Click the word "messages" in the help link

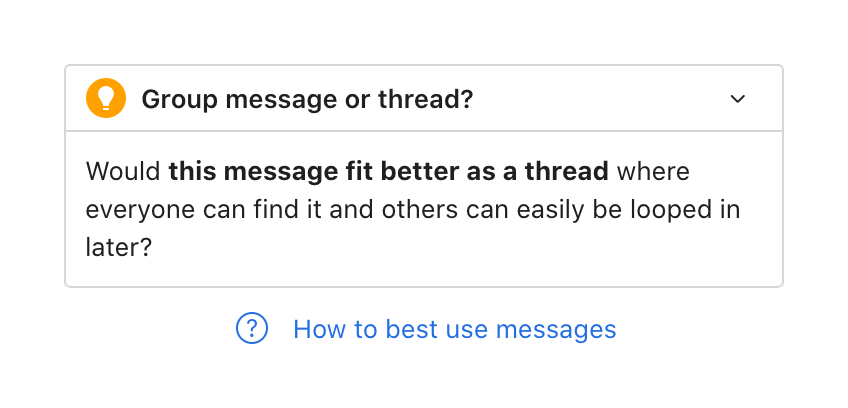click(556, 329)
